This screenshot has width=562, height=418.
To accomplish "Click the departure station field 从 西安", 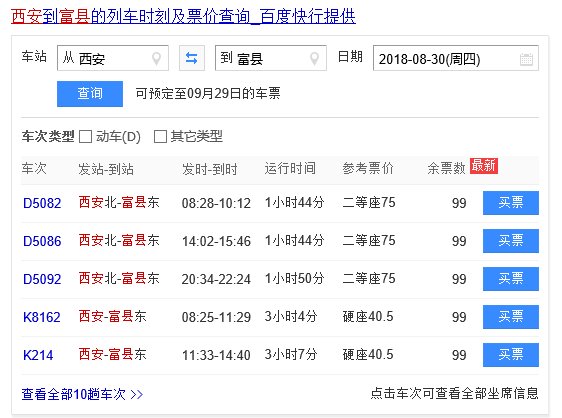I will pyautogui.click(x=113, y=58).
